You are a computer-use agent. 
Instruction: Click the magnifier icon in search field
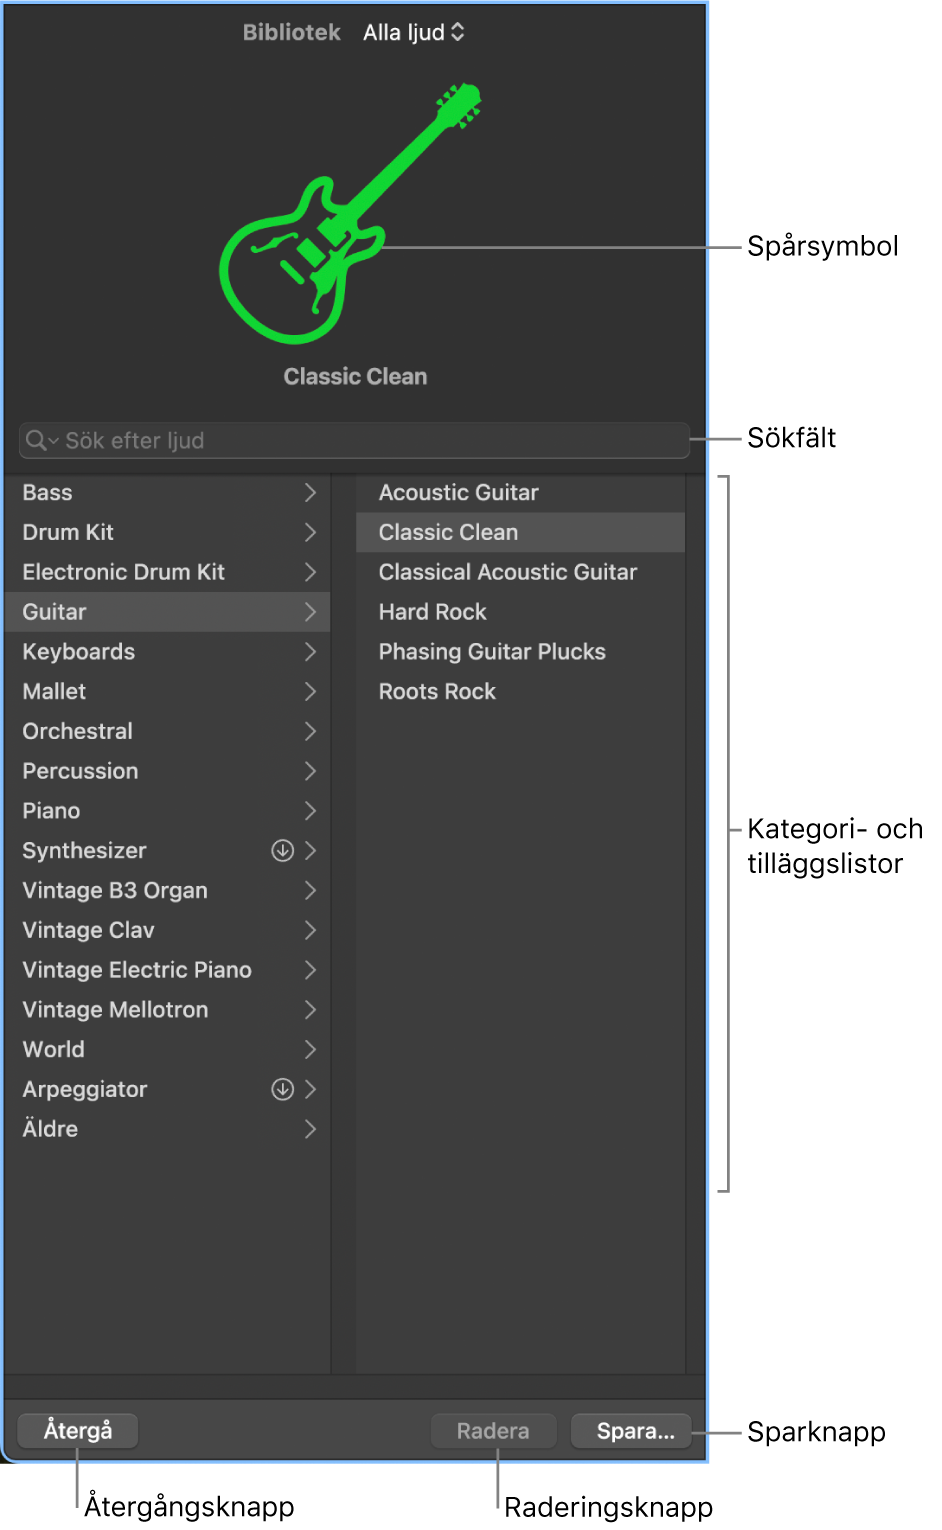click(x=37, y=441)
